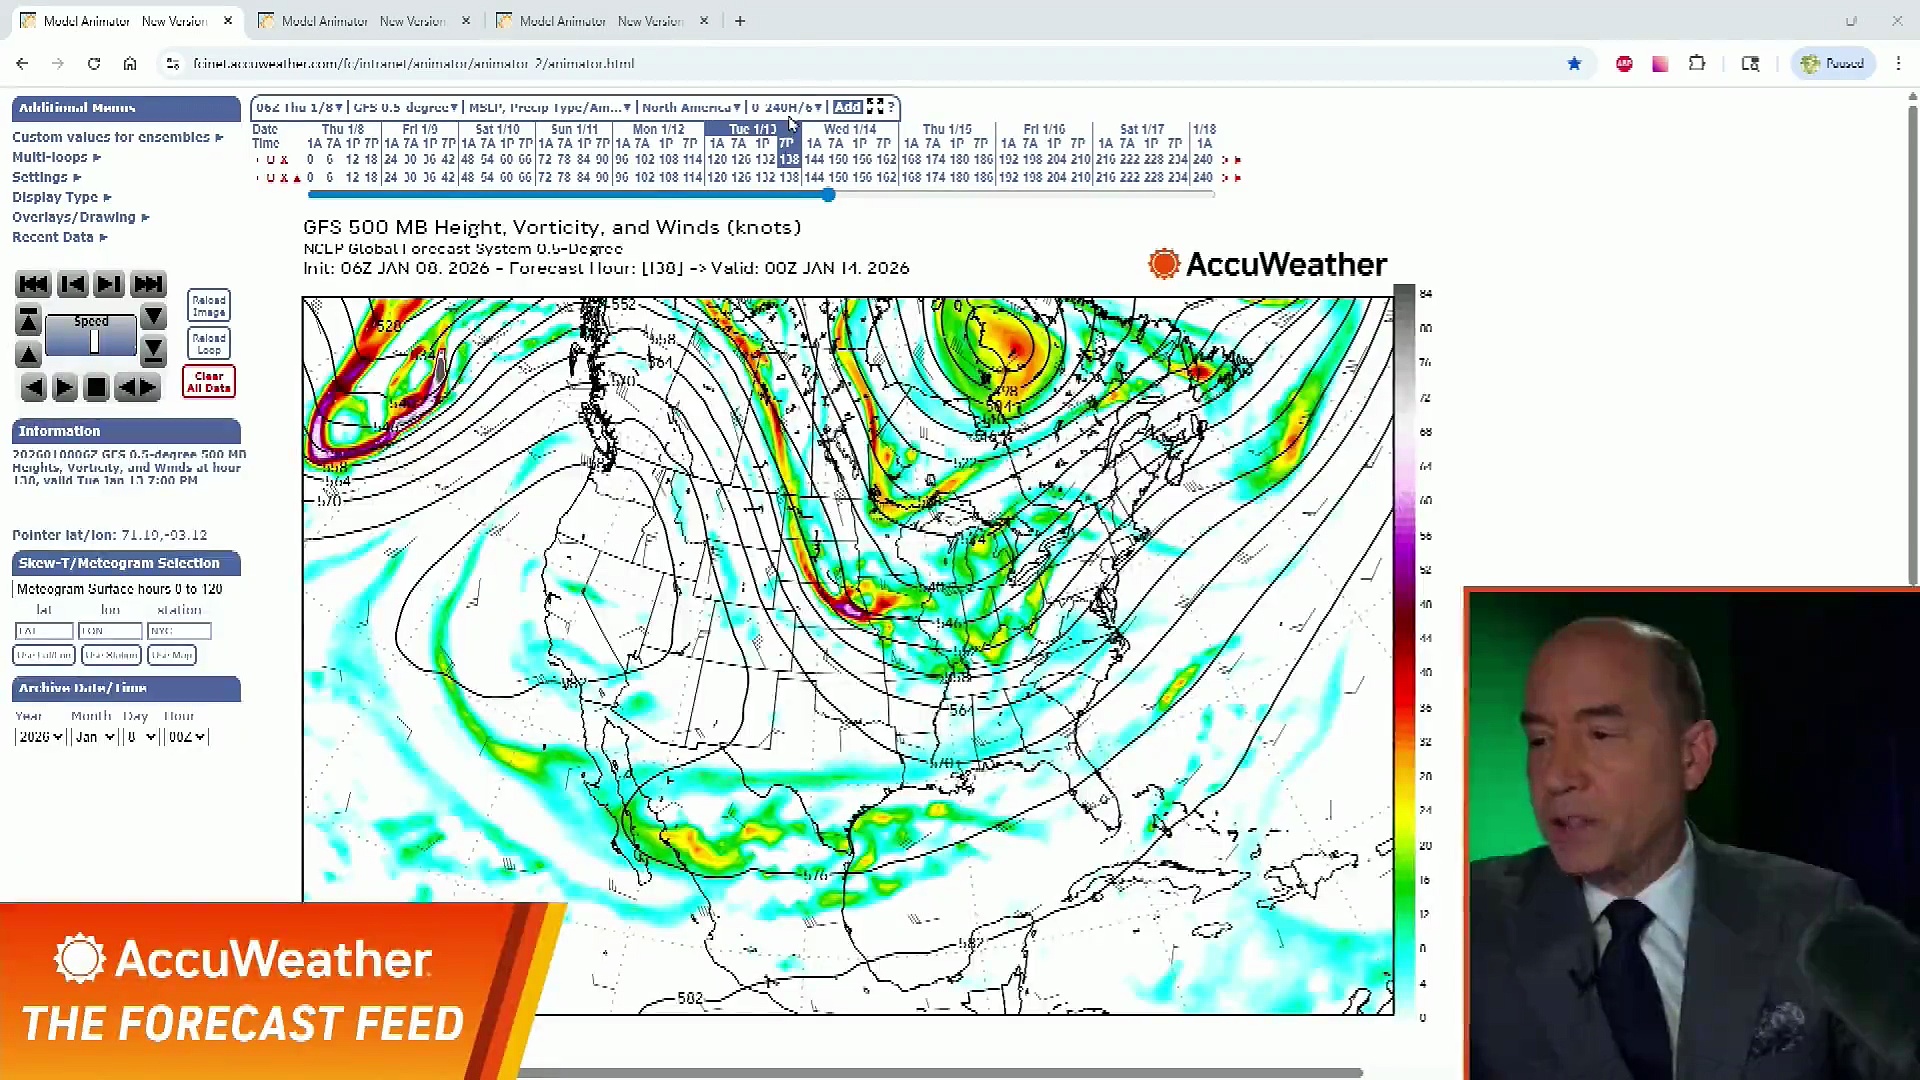Play the model animation
Image resolution: width=1920 pixels, height=1080 pixels.
tap(64, 387)
